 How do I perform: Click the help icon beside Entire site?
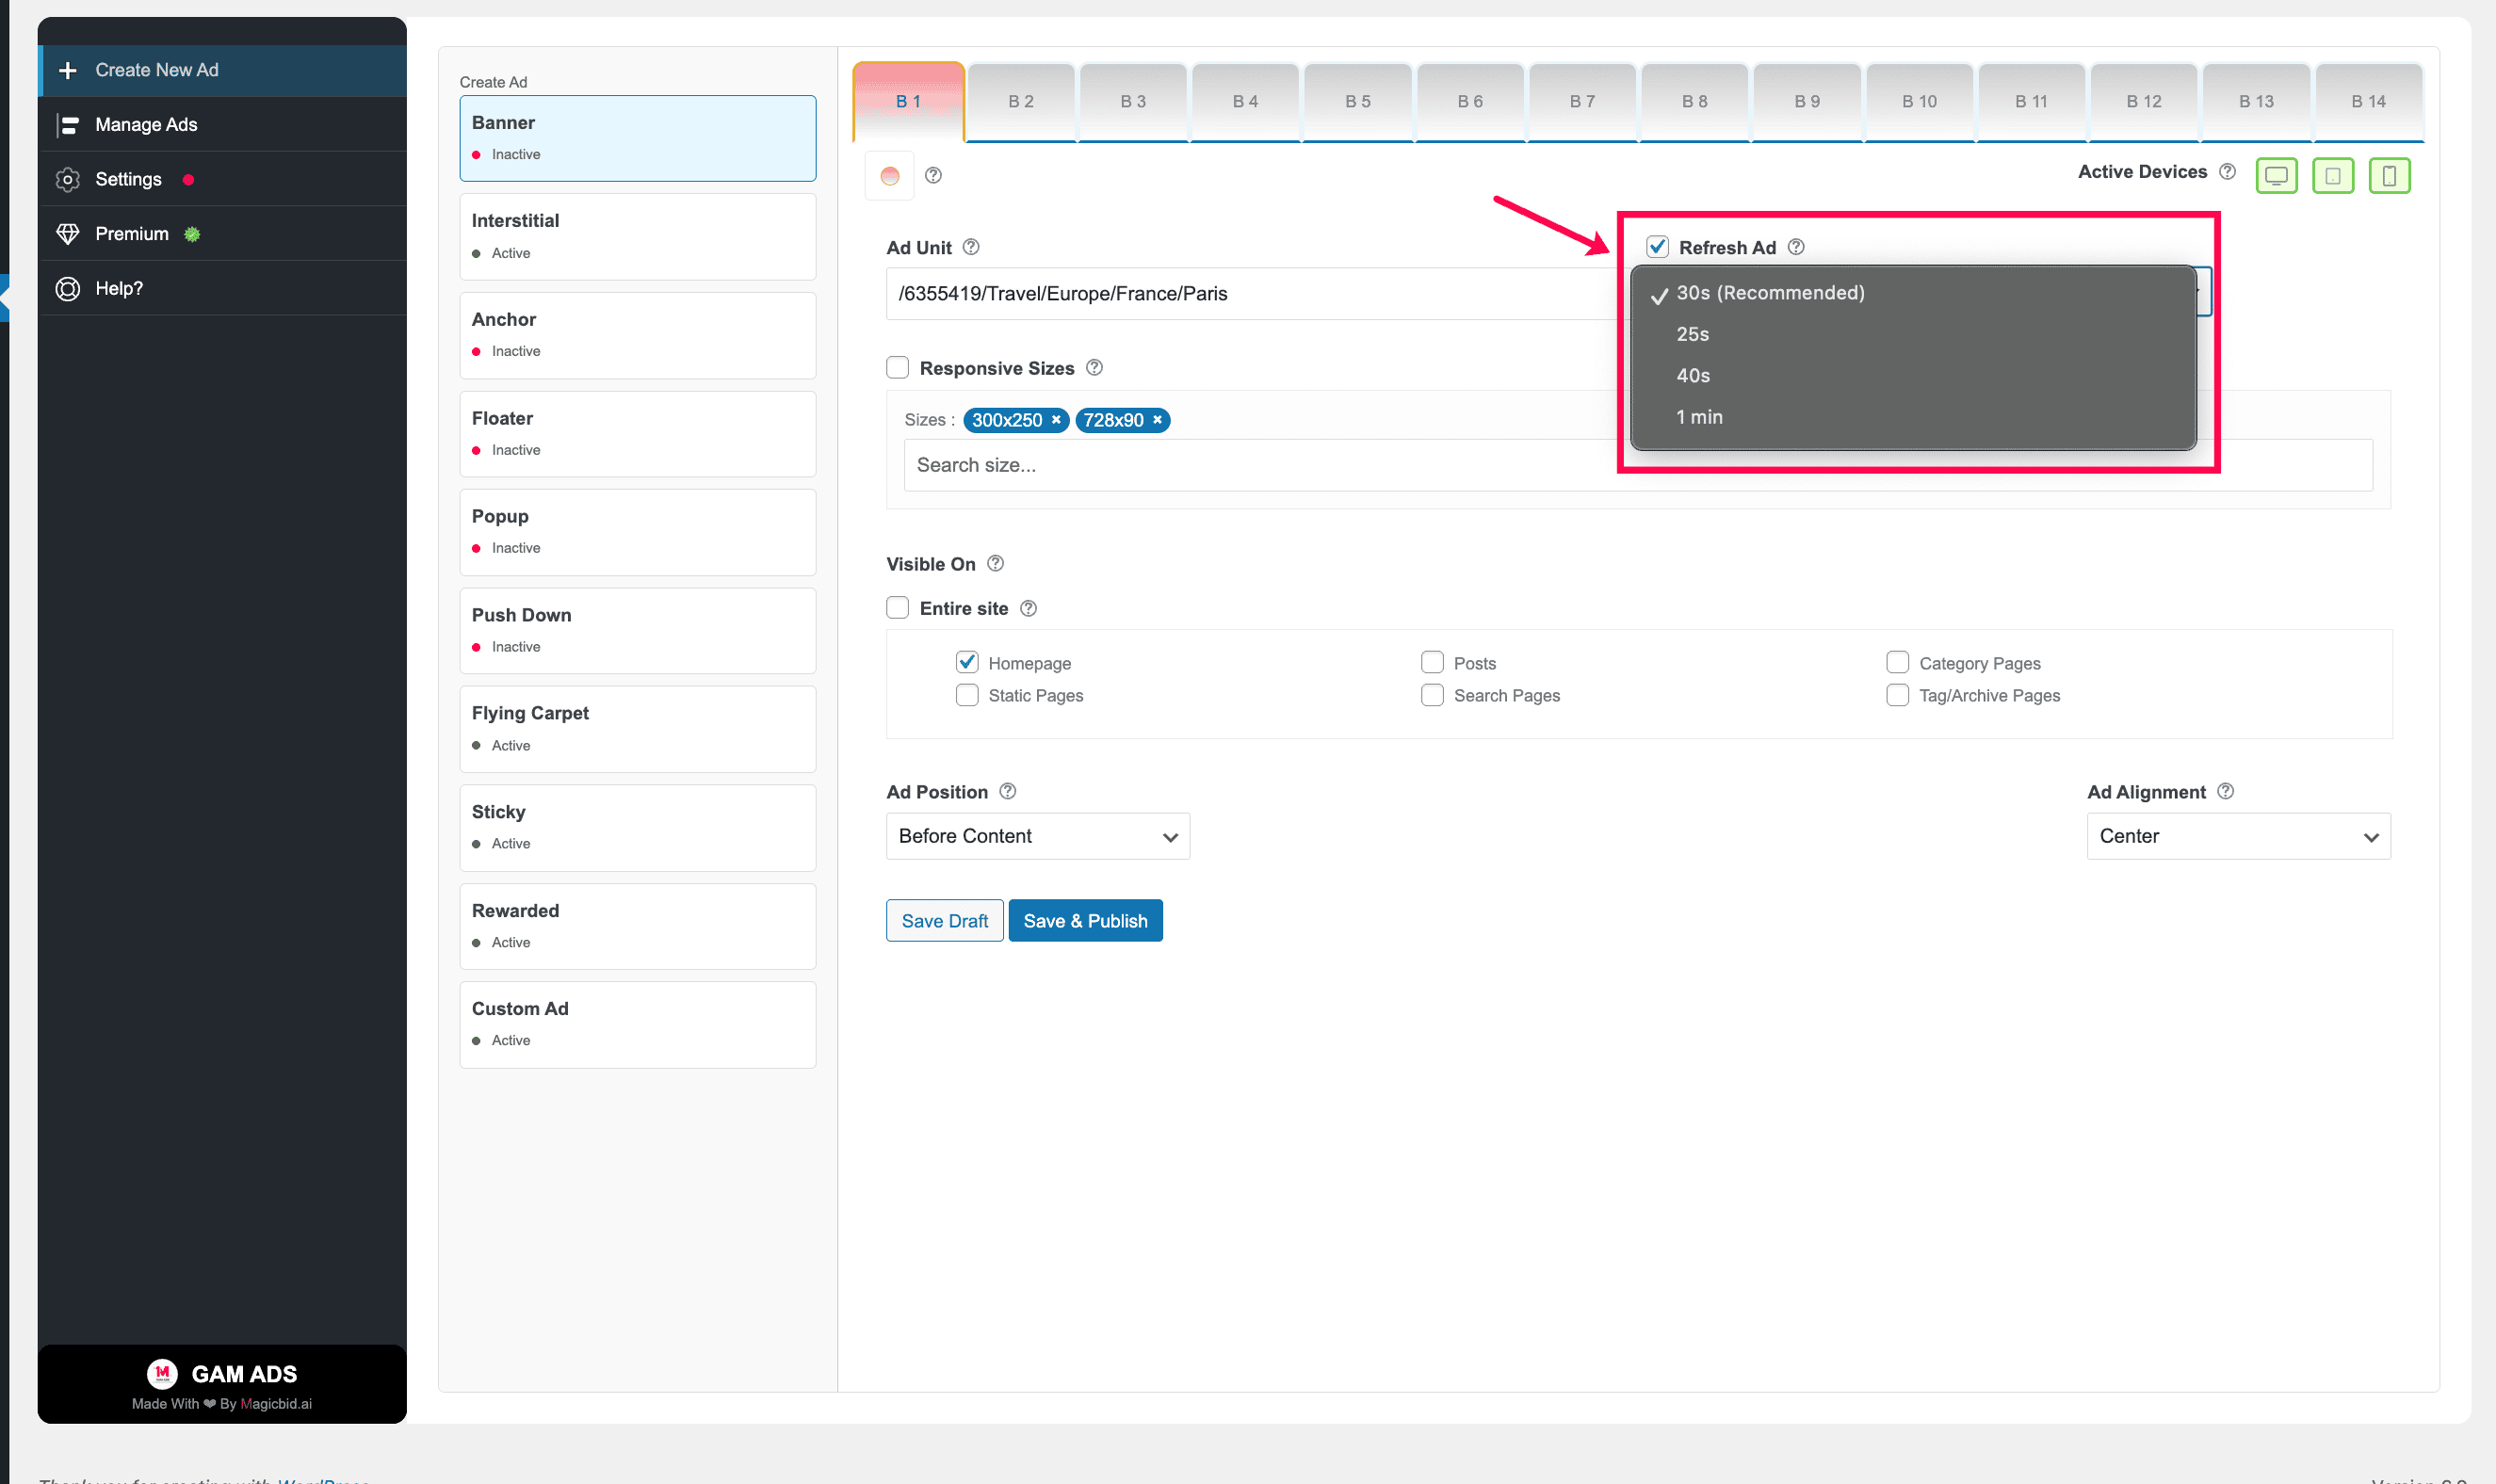click(1028, 608)
